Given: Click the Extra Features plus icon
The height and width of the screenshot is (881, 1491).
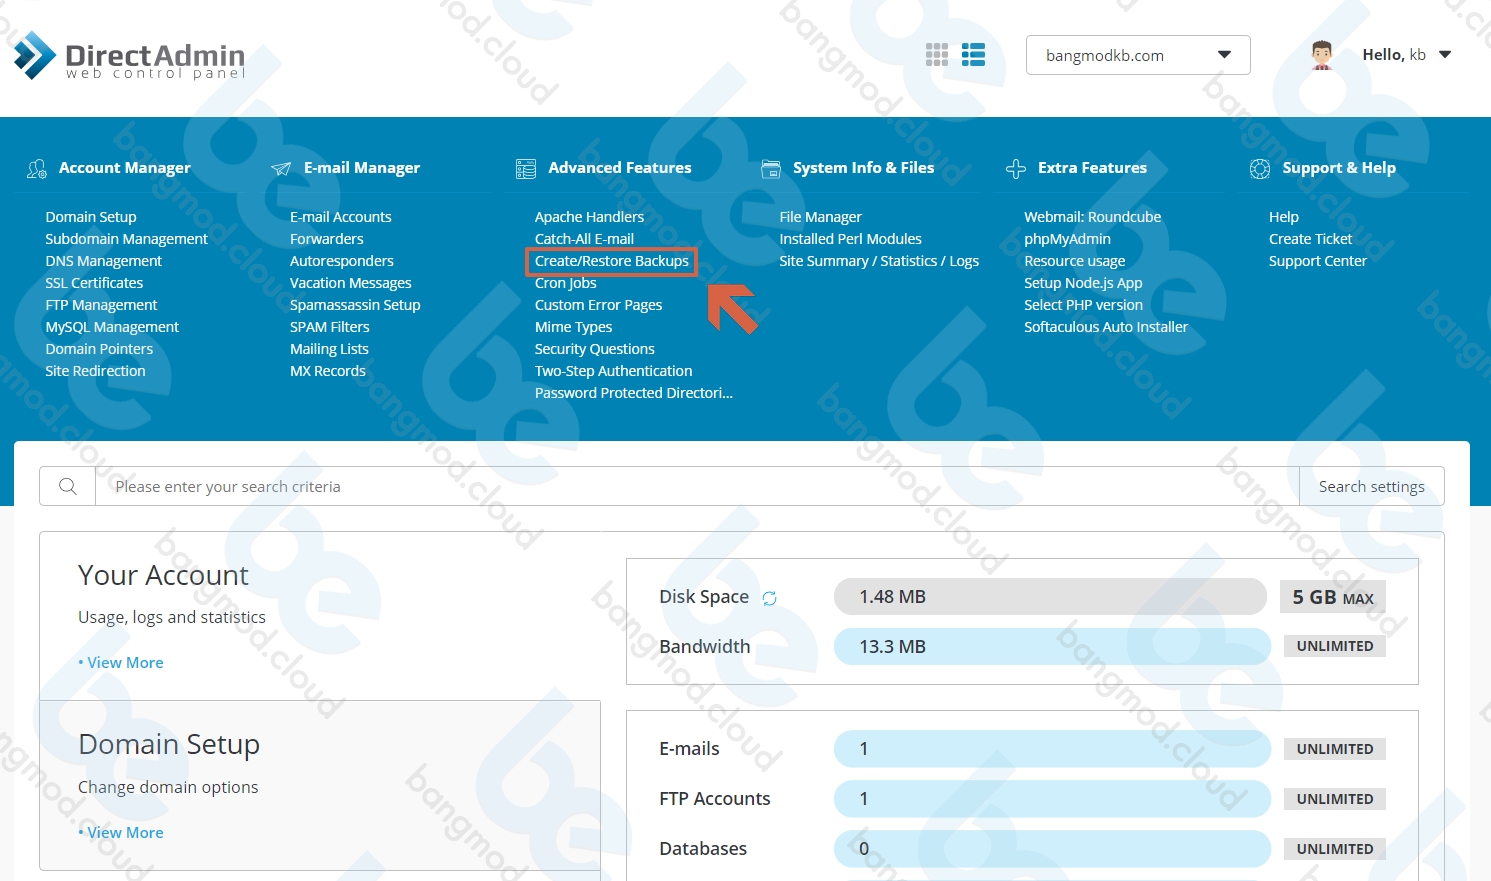Looking at the screenshot, I should 1016,169.
